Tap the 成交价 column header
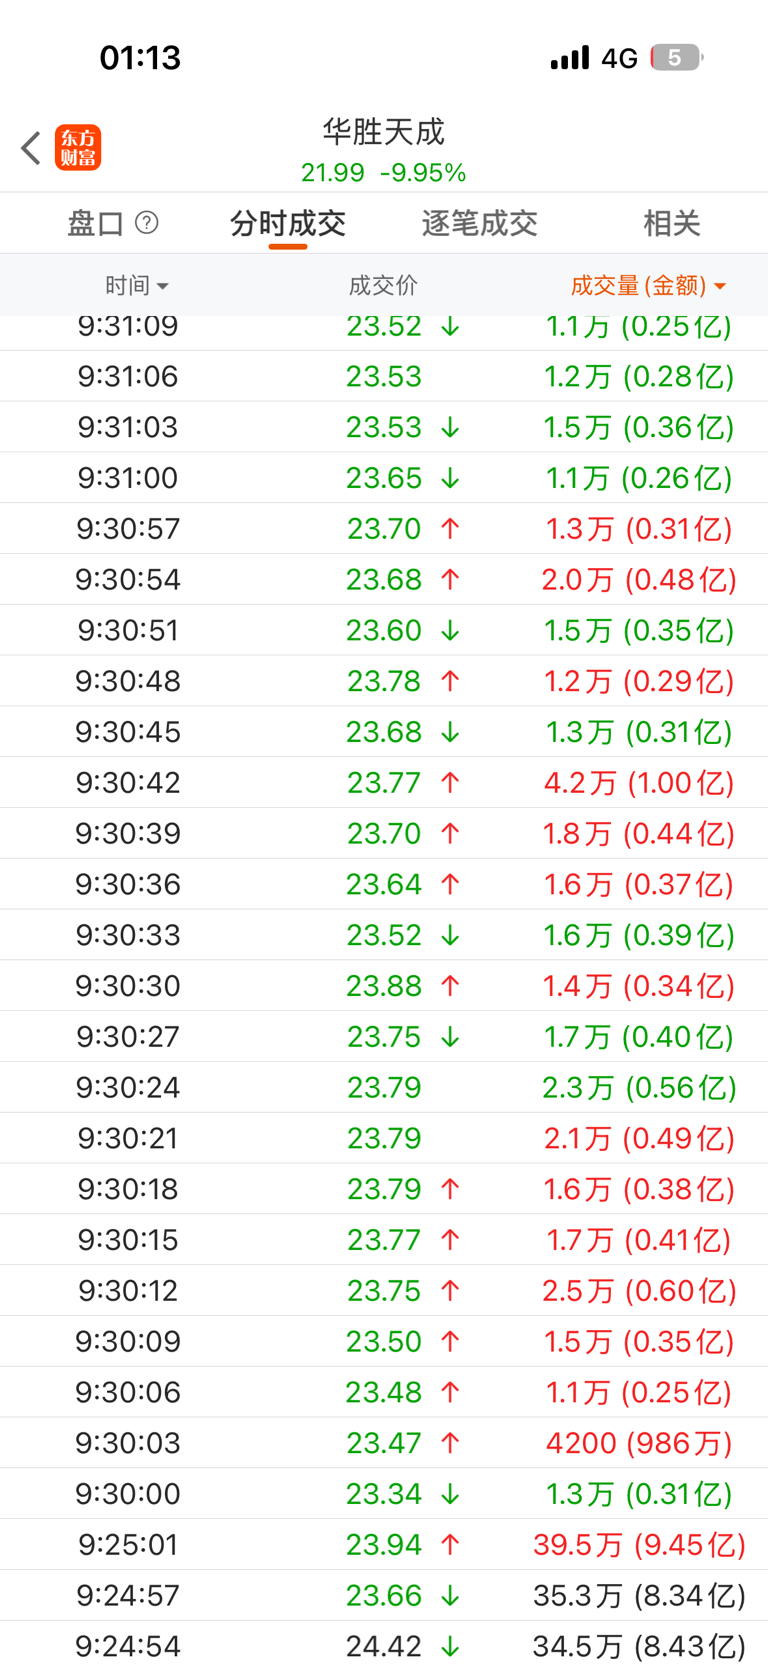 coord(383,286)
